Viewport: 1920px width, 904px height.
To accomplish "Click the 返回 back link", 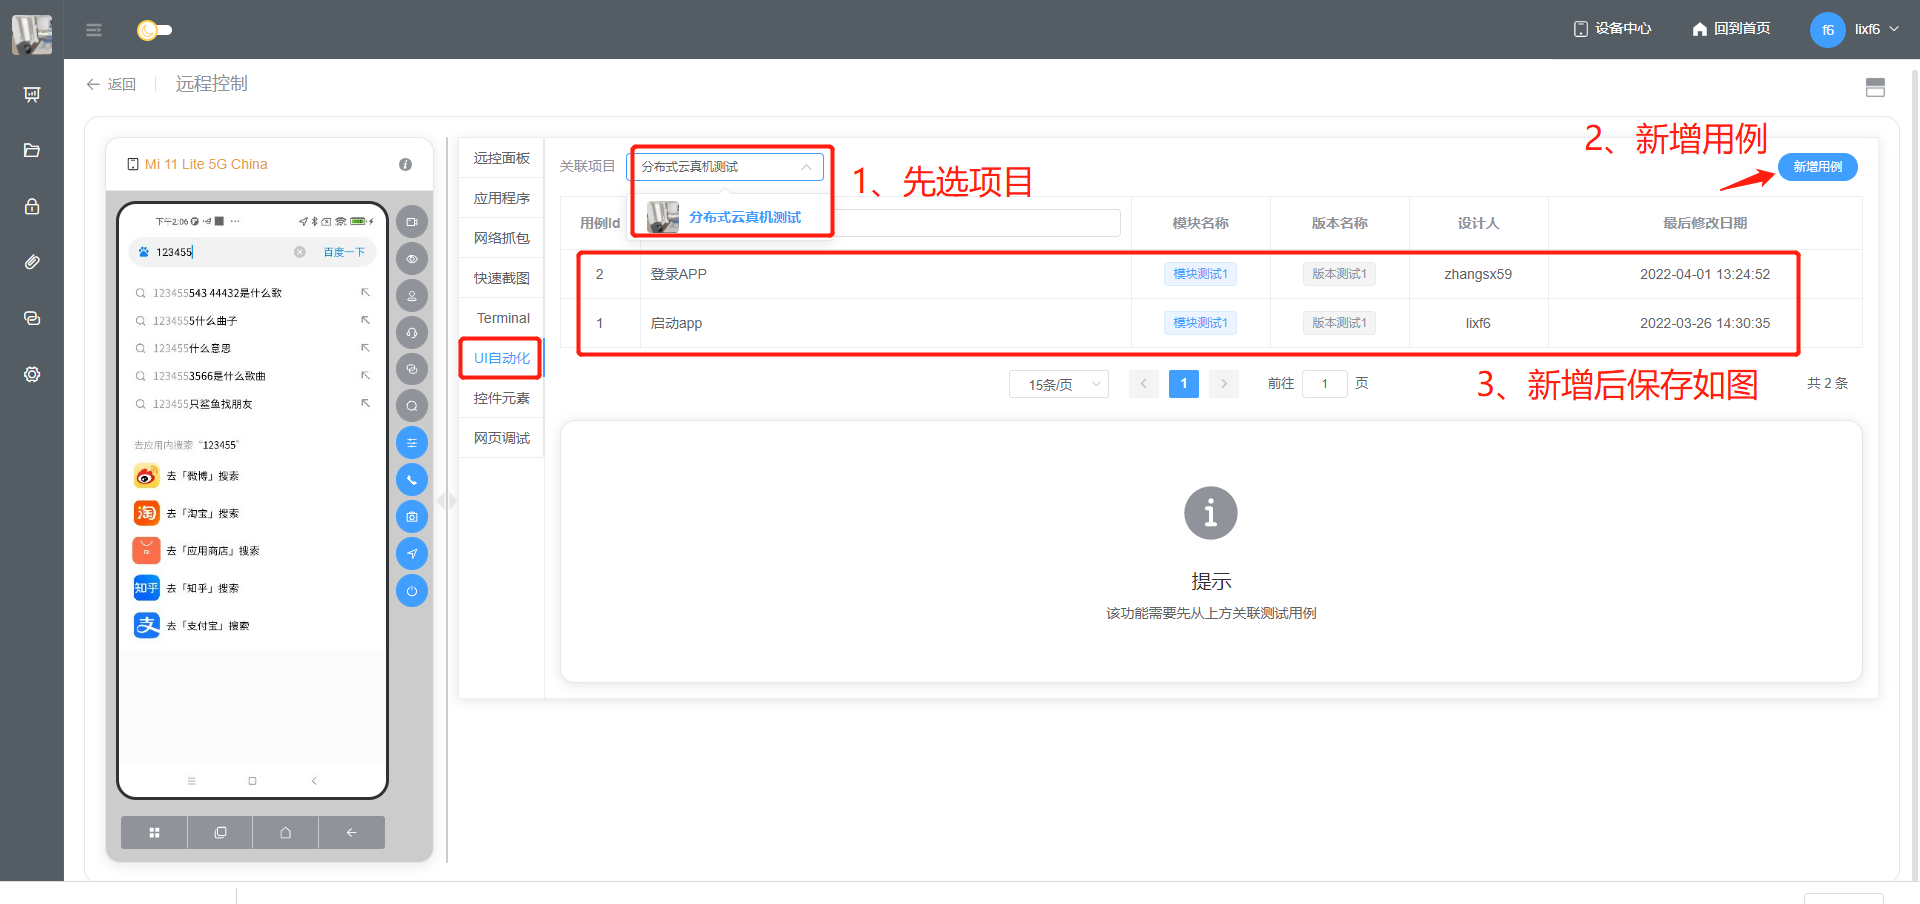I will tap(111, 84).
